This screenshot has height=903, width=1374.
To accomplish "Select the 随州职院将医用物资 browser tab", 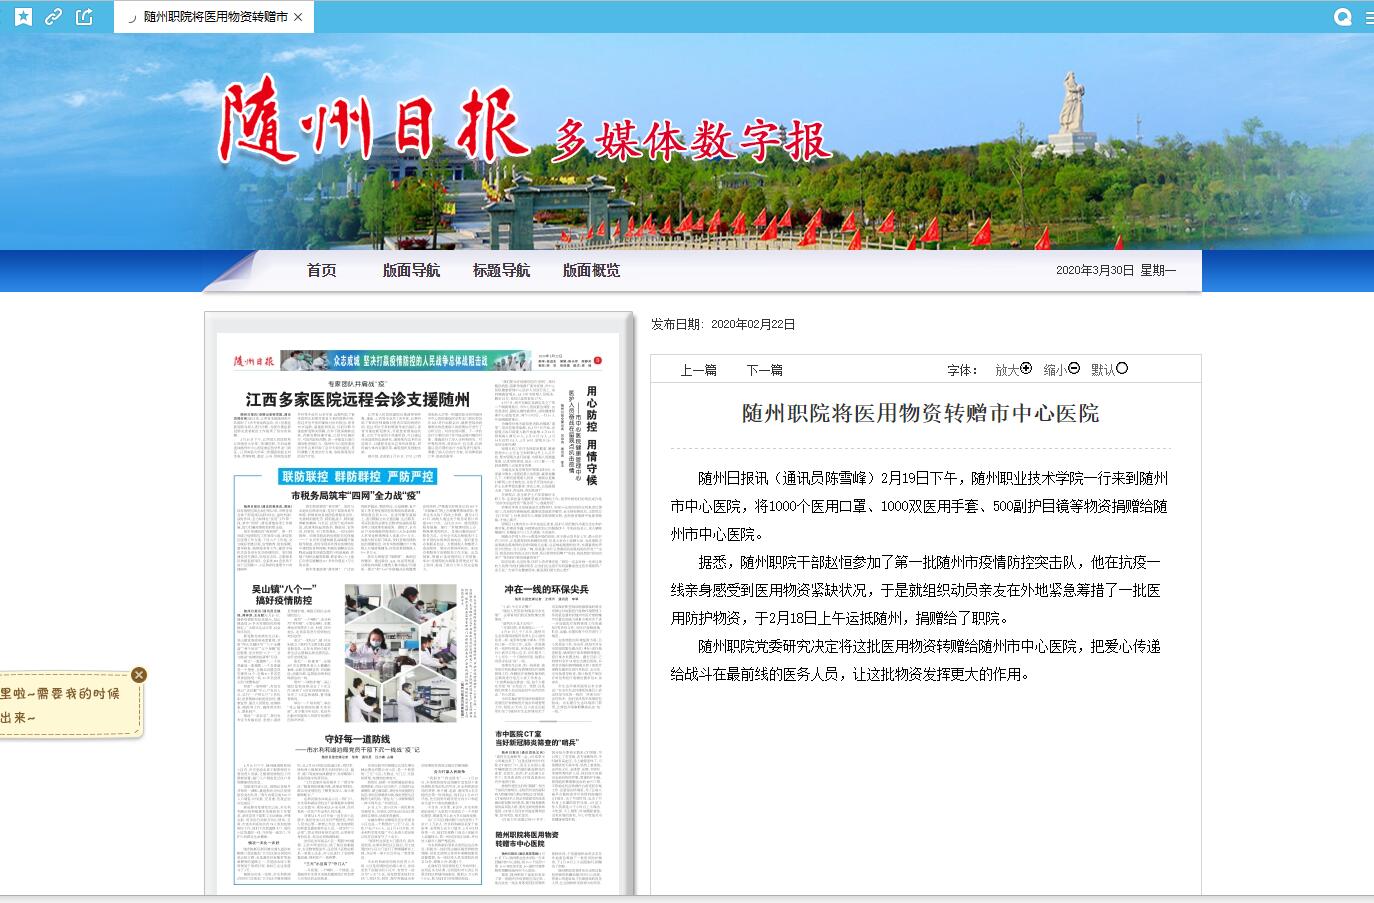I will pos(214,17).
